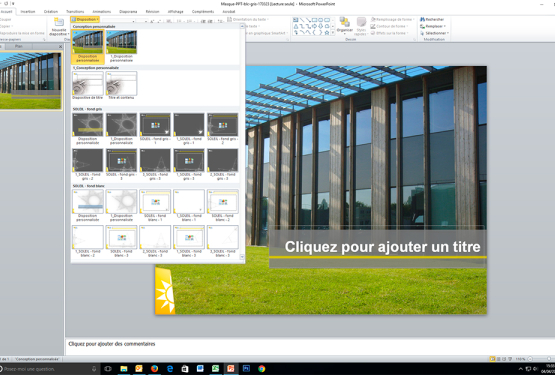Open PowerPoint from the Windows taskbar
Image resolution: width=555 pixels, height=375 pixels.
231,369
